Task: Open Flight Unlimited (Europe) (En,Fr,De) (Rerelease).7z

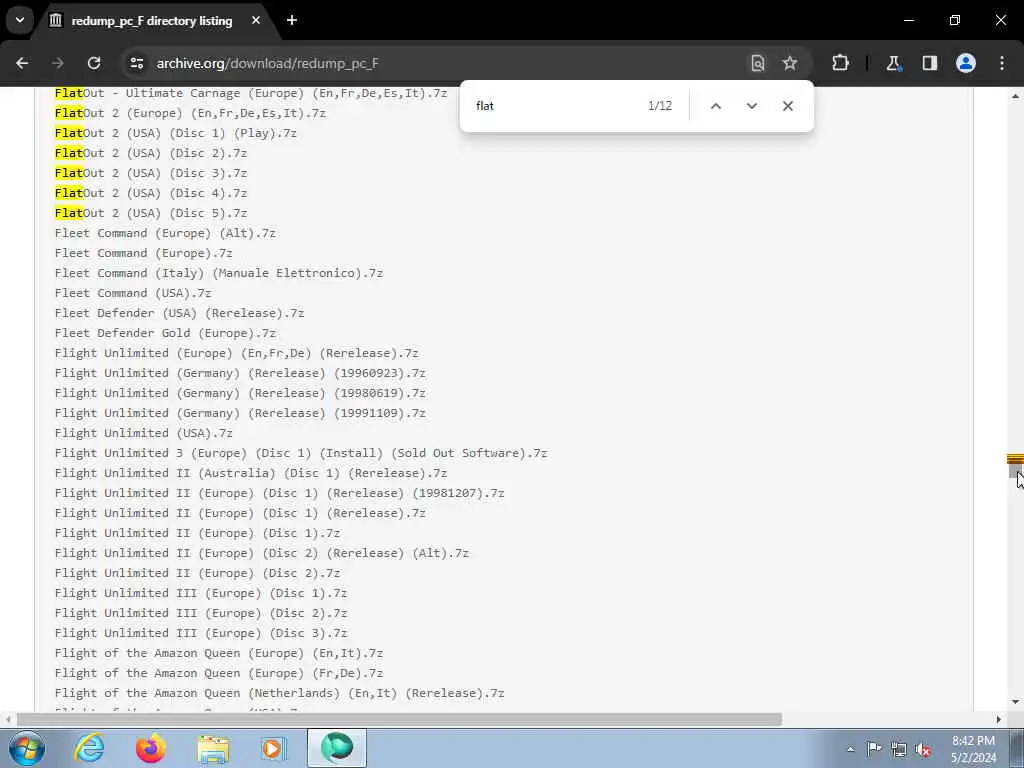Action: [x=236, y=353]
